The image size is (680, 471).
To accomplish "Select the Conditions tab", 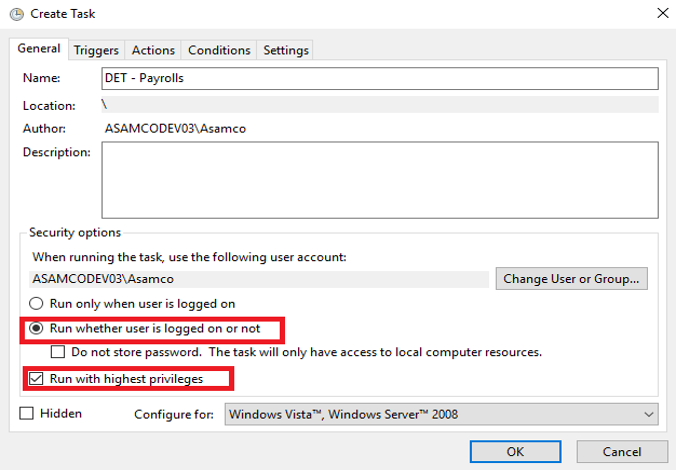I will coord(219,50).
